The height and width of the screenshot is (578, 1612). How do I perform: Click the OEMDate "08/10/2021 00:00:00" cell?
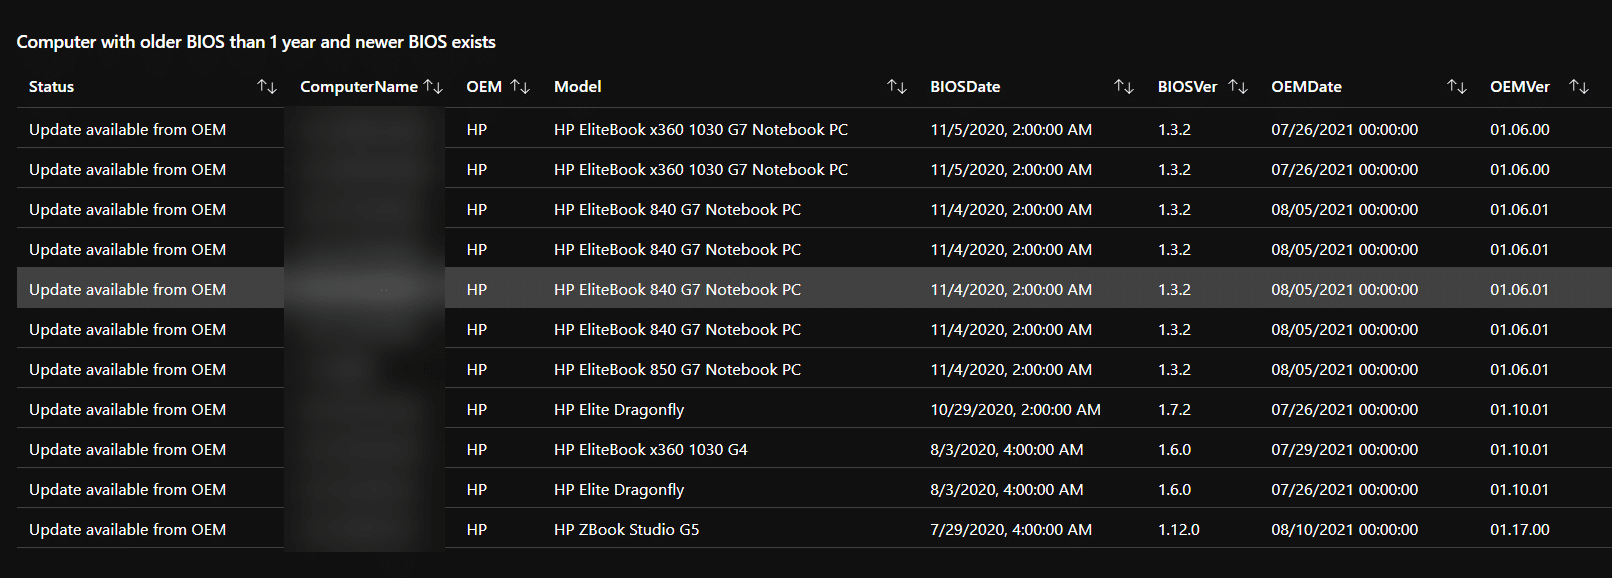[x=1345, y=530]
